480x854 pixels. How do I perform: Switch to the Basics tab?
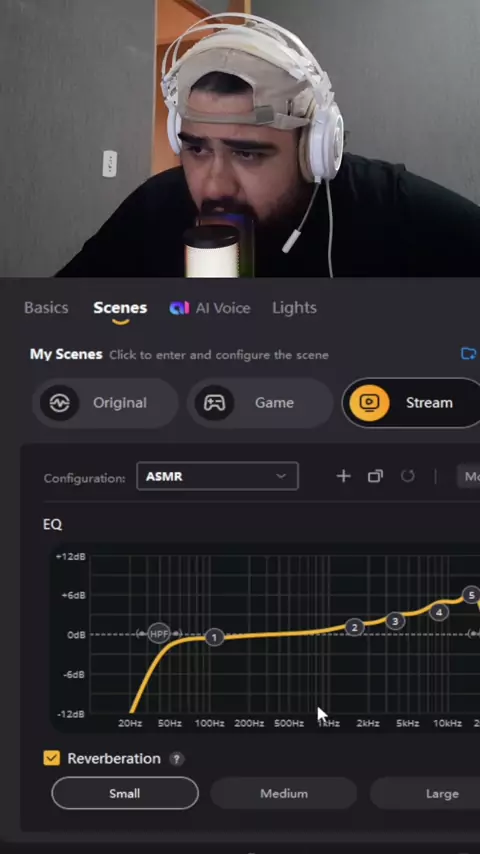click(46, 308)
